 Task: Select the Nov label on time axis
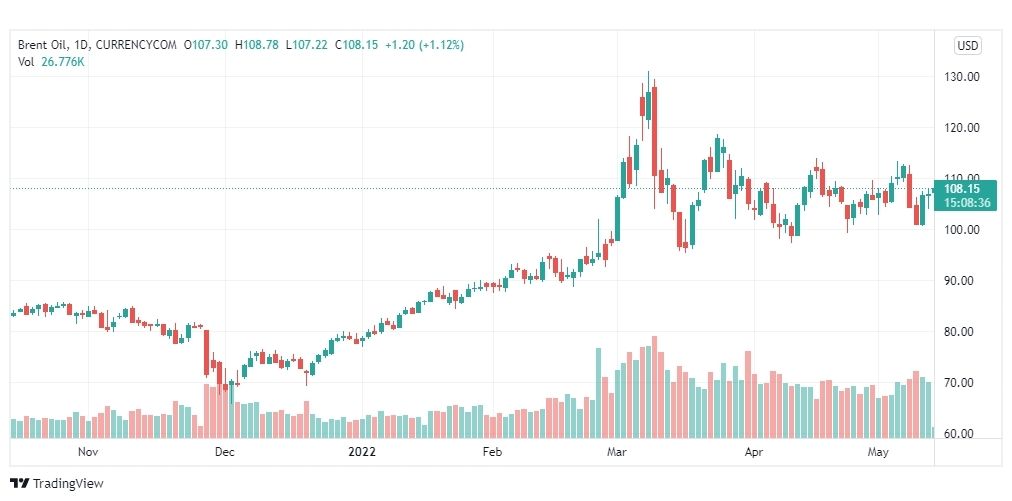point(88,452)
